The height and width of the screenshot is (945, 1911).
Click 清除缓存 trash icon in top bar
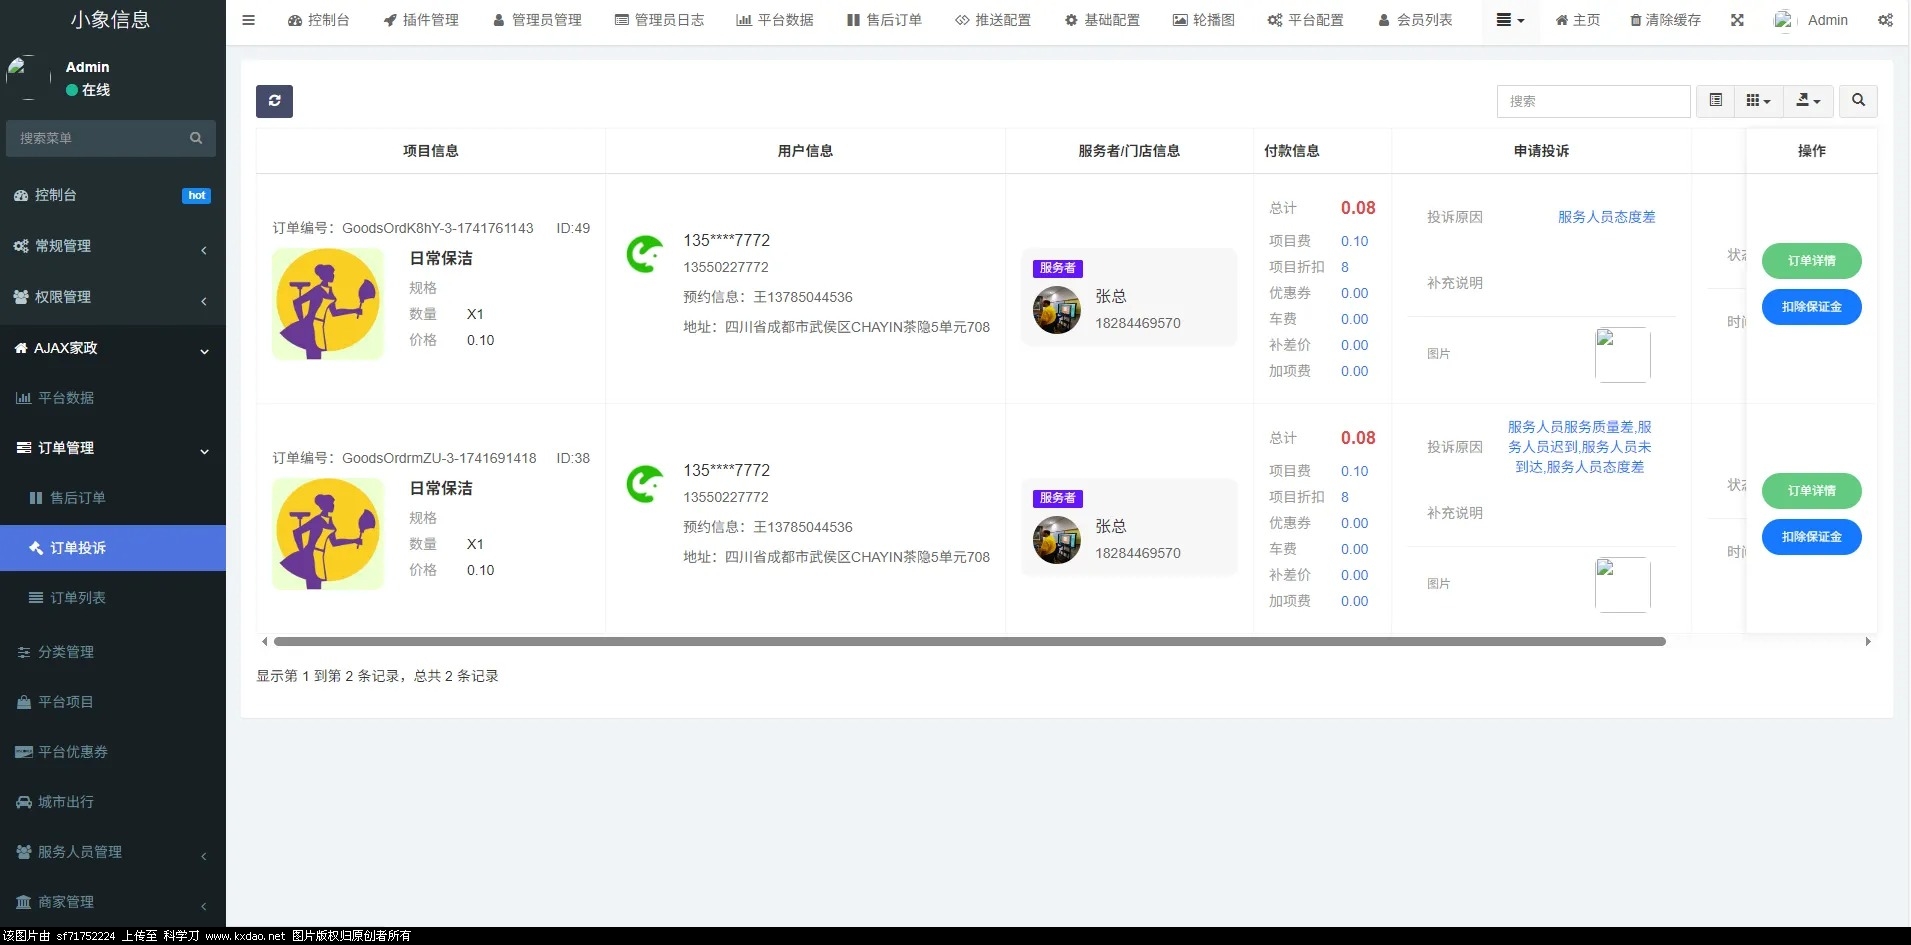(x=1636, y=20)
